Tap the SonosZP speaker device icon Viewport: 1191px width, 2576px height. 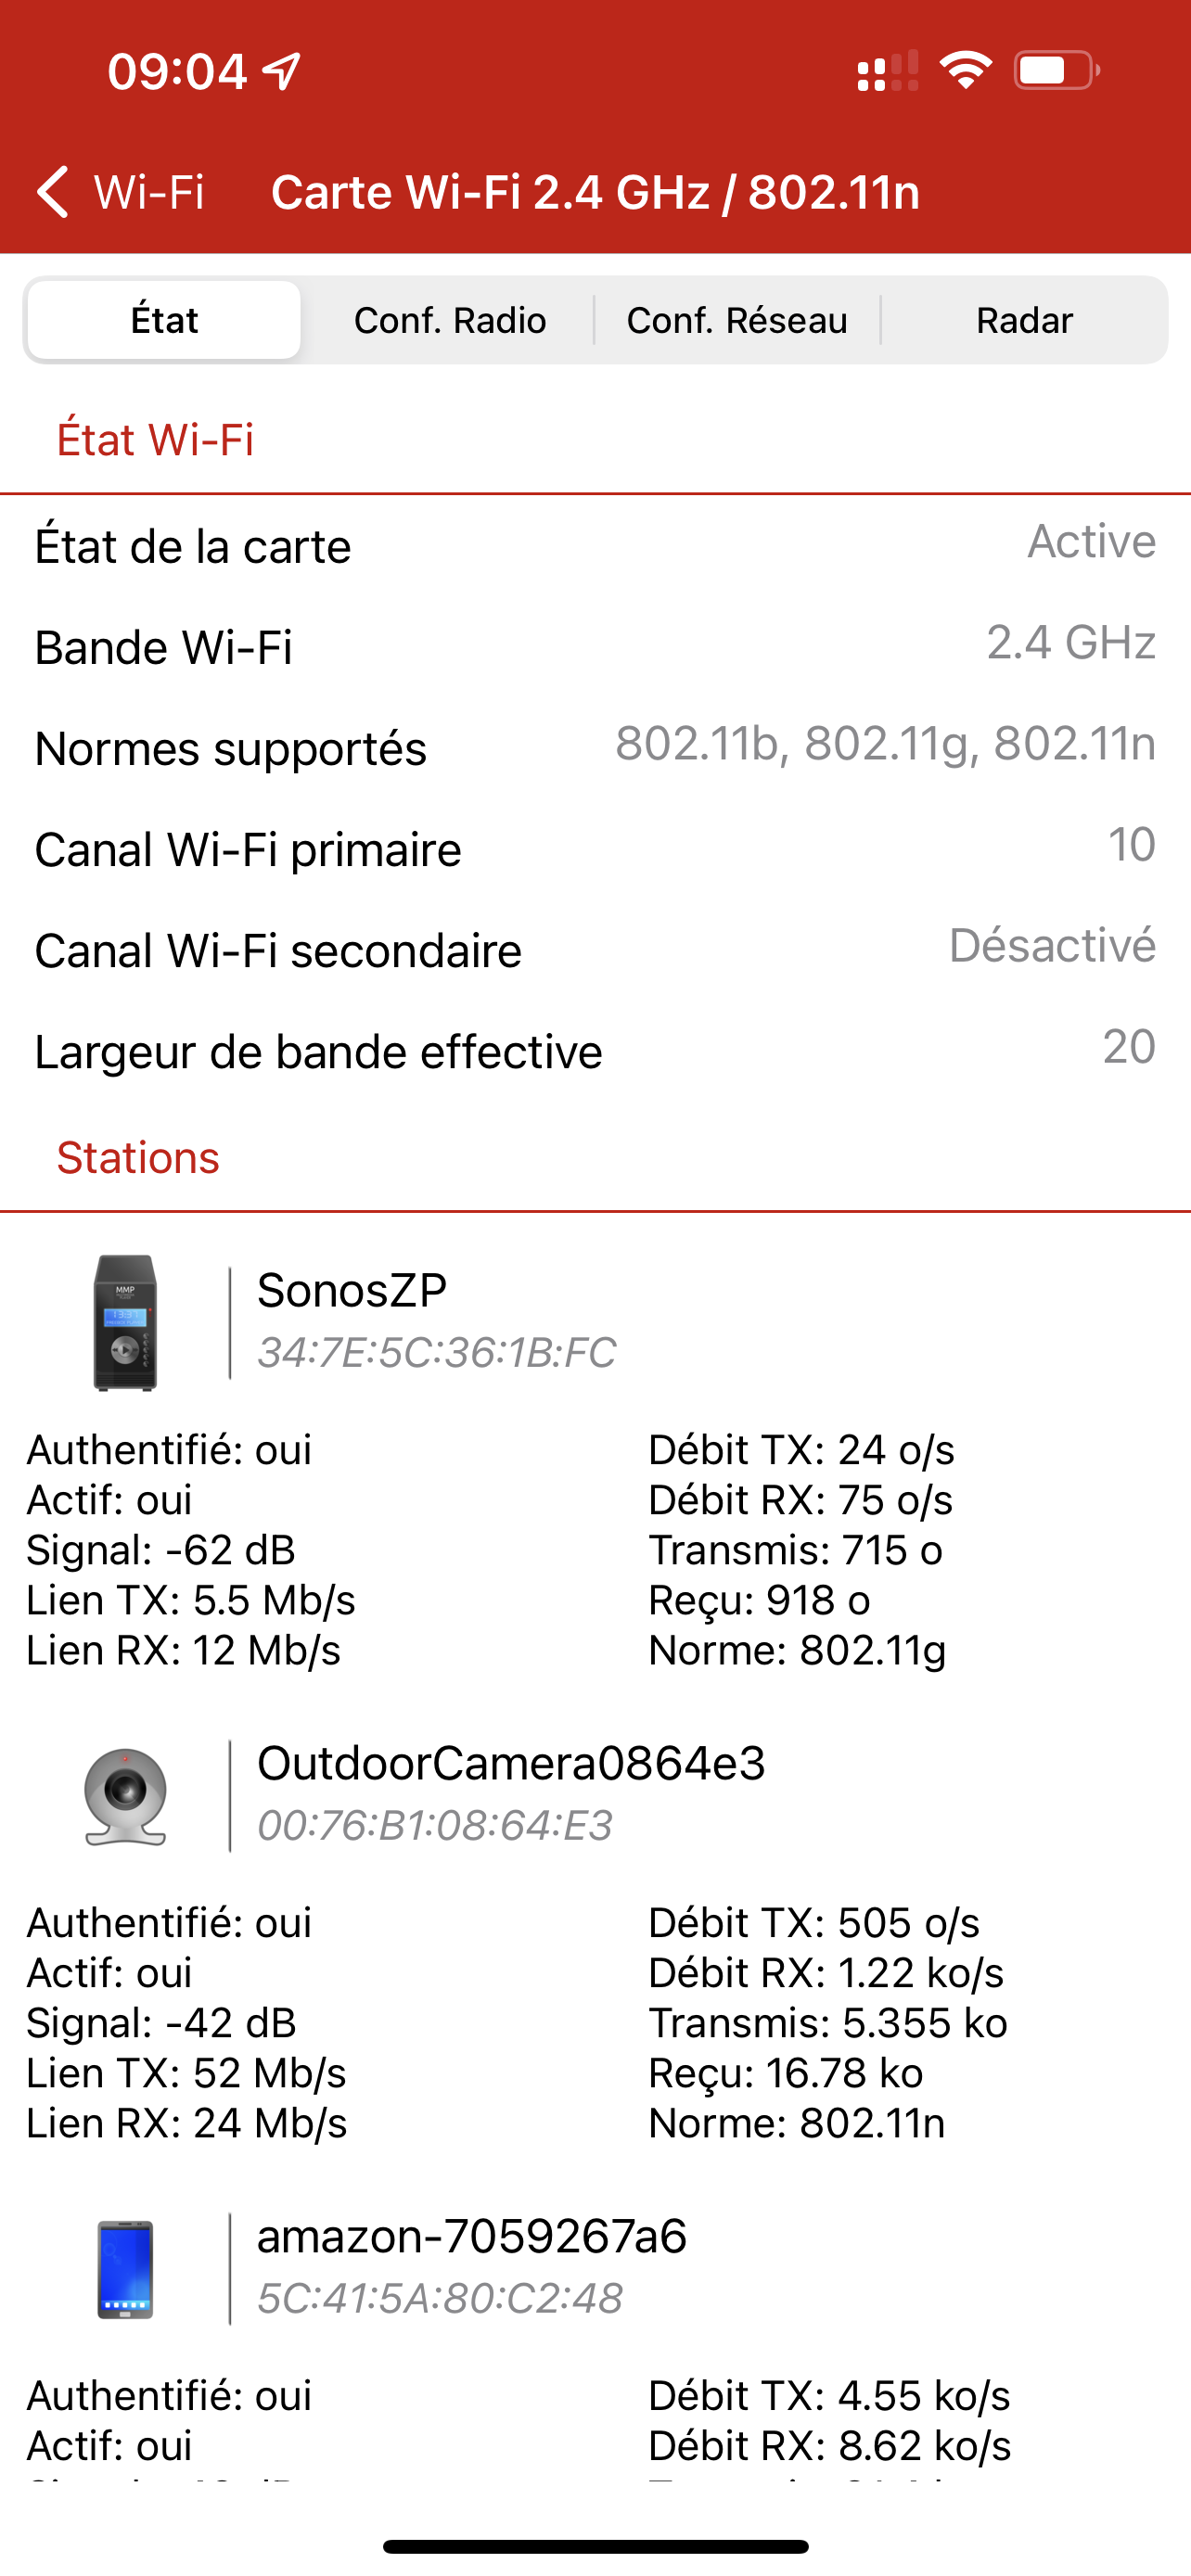(125, 1322)
